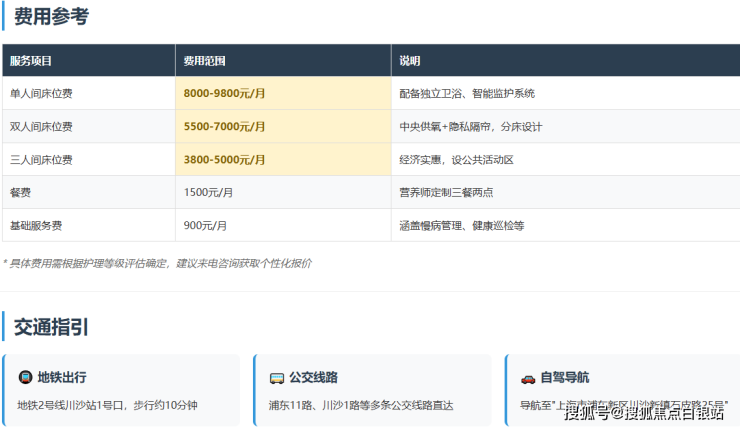Click the 8000-9800元/月 price cell

[x=225, y=94]
